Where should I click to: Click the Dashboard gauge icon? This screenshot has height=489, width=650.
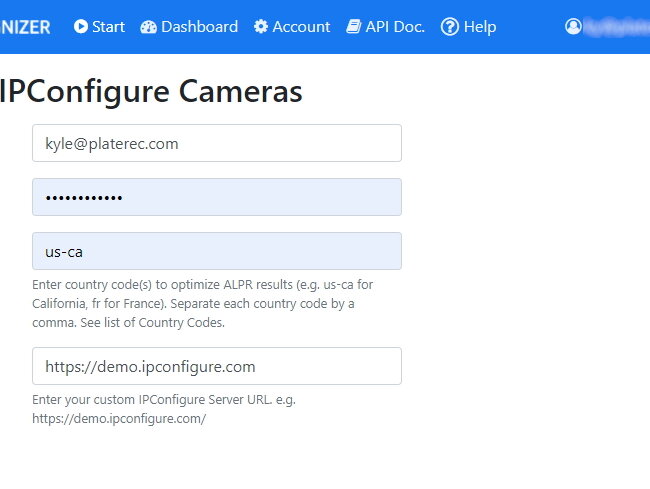[x=148, y=27]
